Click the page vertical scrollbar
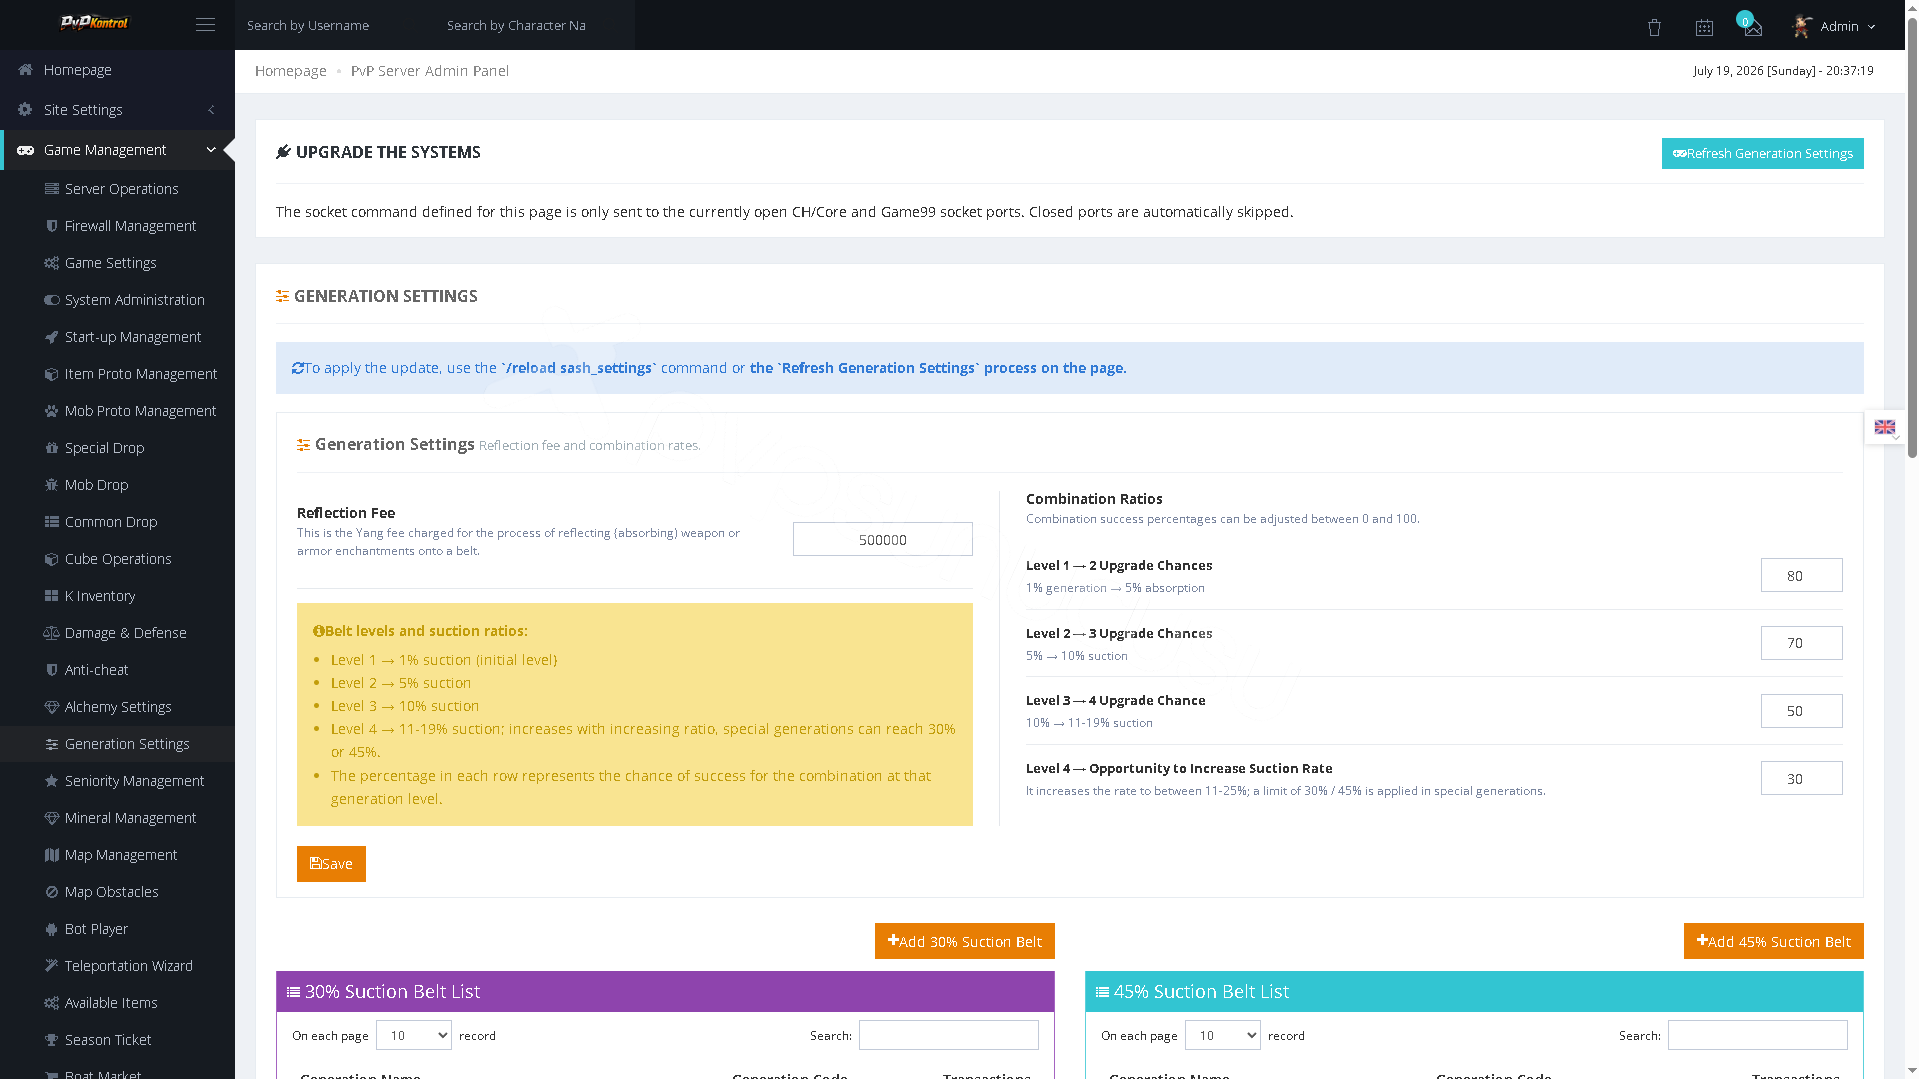This screenshot has width=1919, height=1079. (1912, 240)
